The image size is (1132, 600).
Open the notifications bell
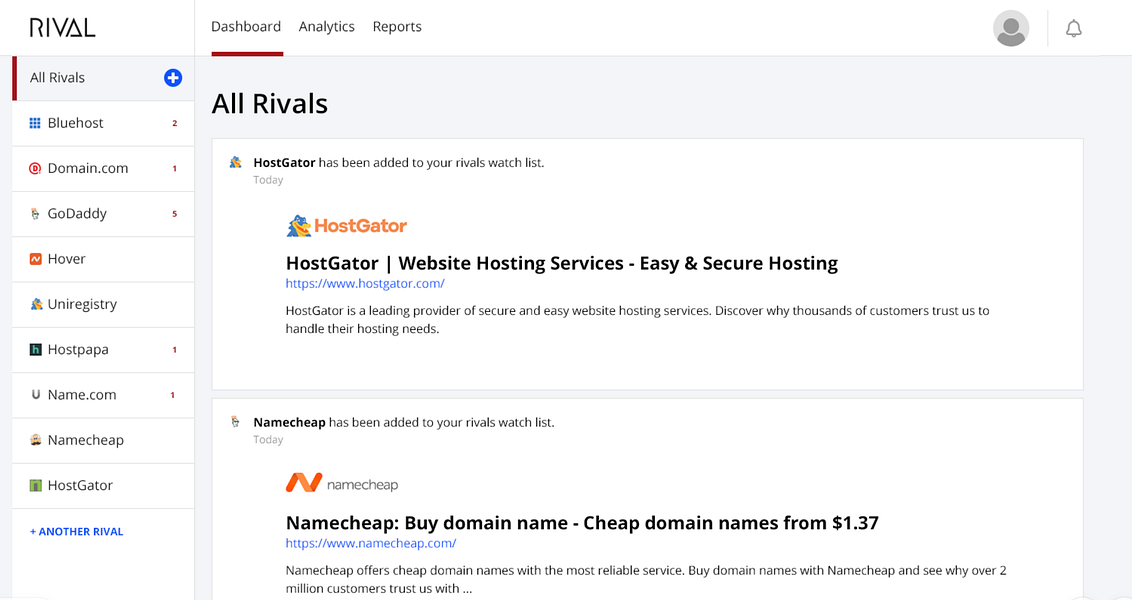point(1074,28)
